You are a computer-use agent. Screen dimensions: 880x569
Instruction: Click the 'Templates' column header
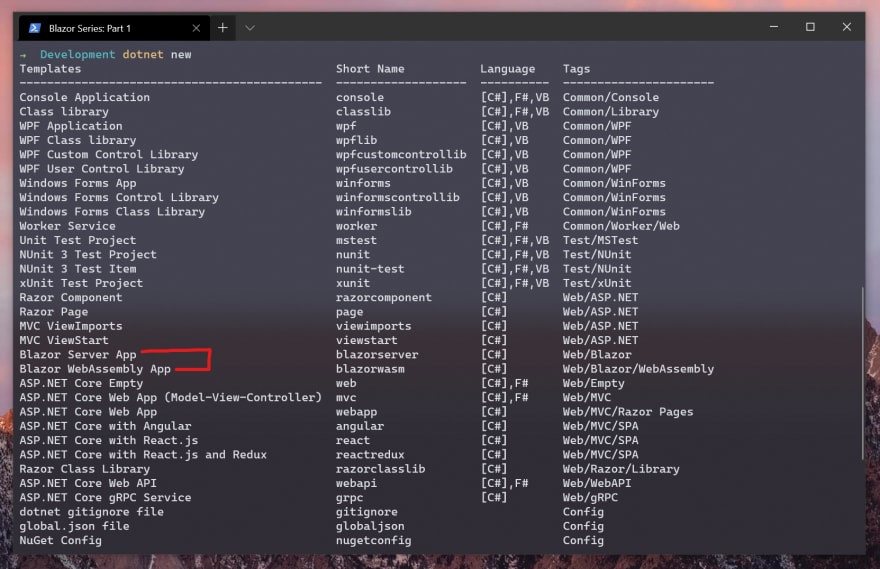(51, 69)
